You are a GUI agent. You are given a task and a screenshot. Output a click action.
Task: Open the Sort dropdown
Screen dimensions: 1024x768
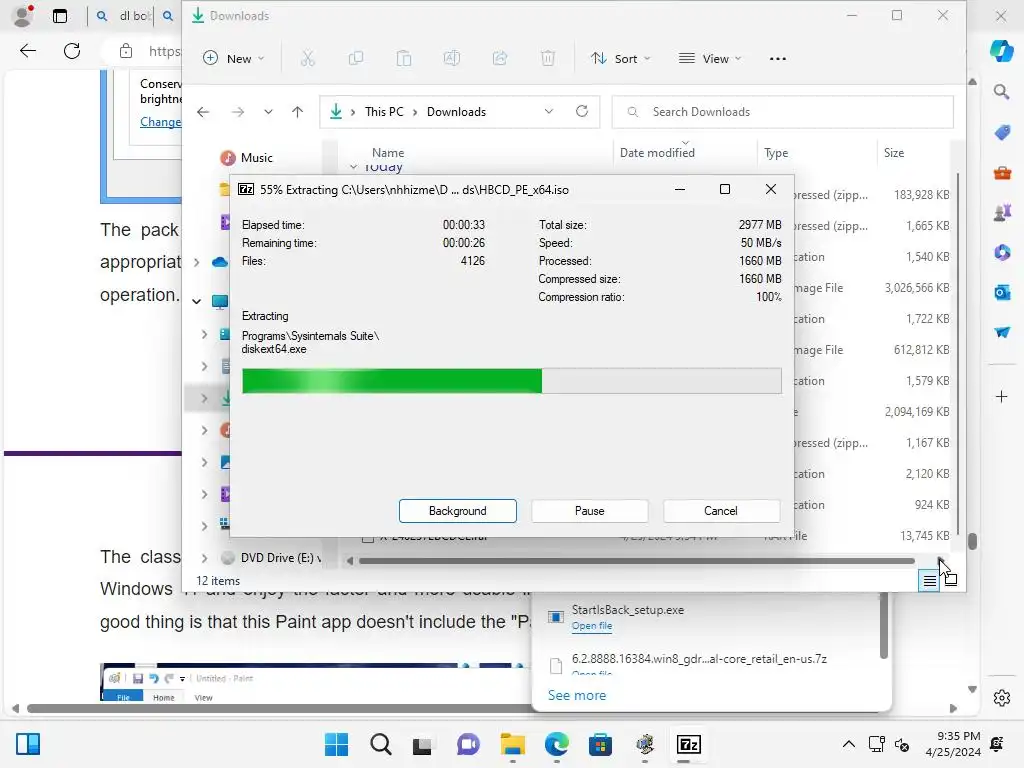click(x=620, y=59)
